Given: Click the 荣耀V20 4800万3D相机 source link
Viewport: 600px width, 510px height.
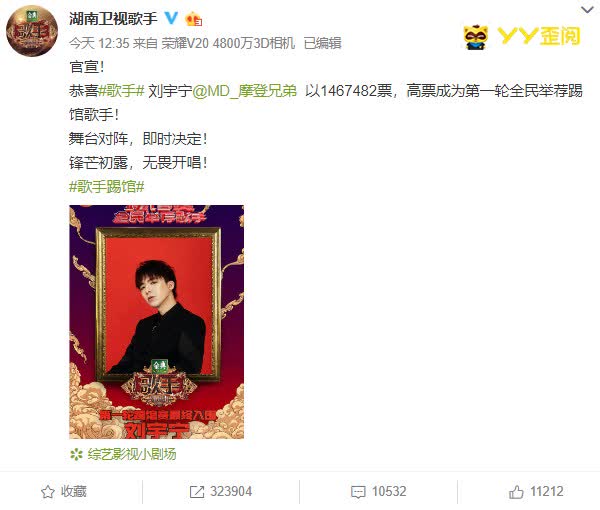Looking at the screenshot, I should pyautogui.click(x=228, y=43).
